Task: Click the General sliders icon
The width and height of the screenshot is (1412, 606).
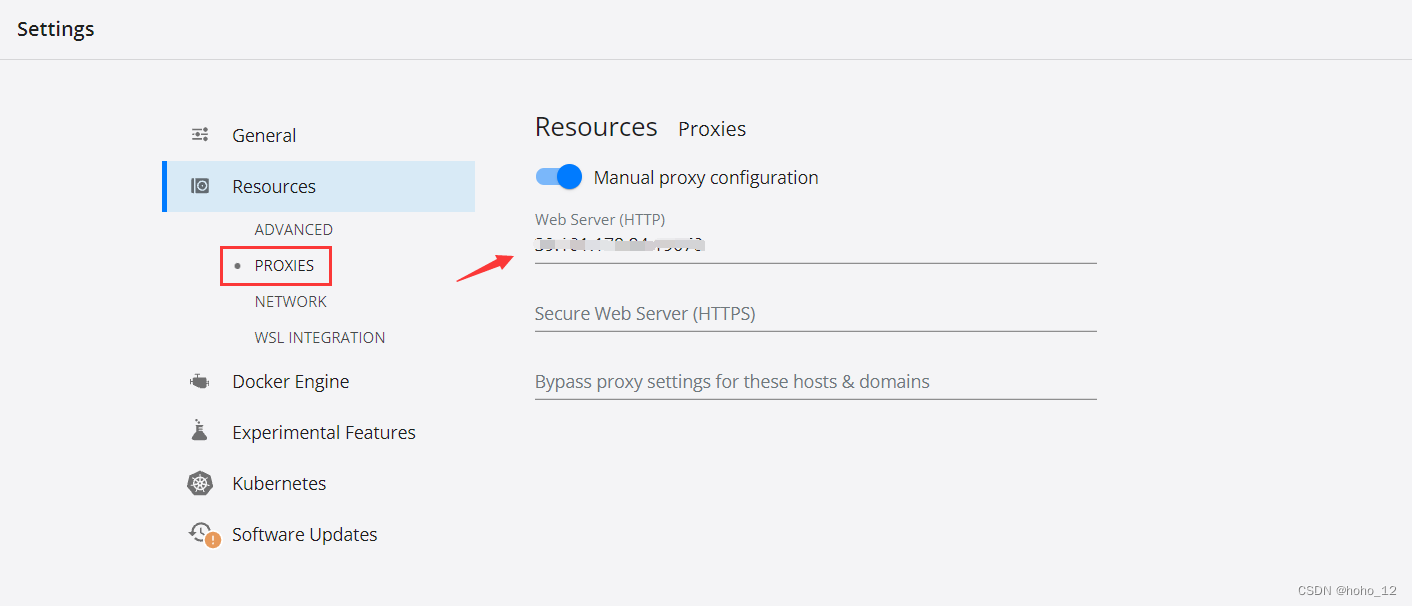Action: (200, 135)
